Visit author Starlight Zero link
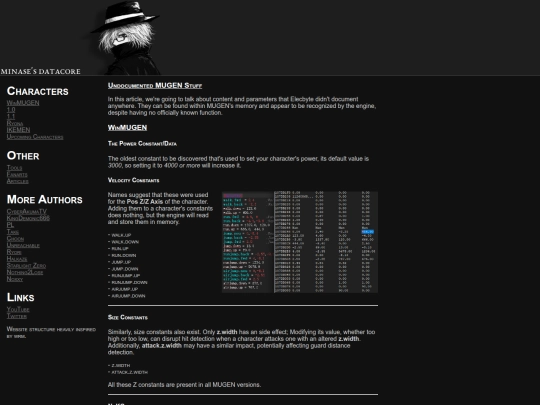This screenshot has height=405, width=540. (x=26, y=266)
